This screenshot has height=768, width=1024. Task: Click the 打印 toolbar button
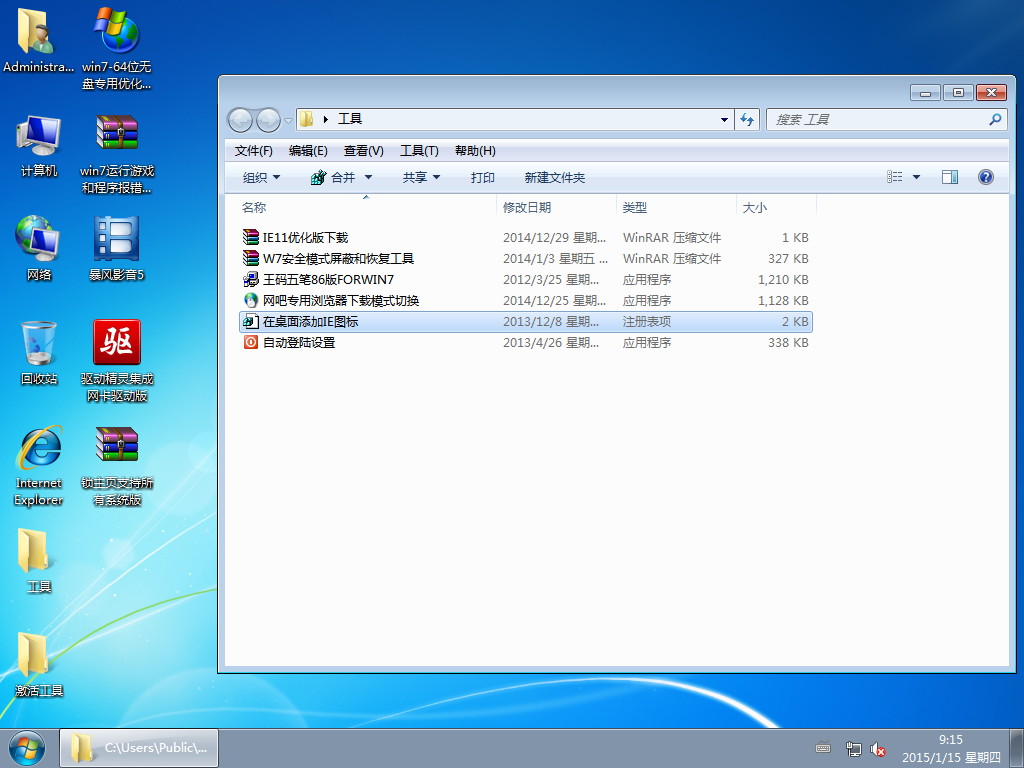click(x=482, y=177)
